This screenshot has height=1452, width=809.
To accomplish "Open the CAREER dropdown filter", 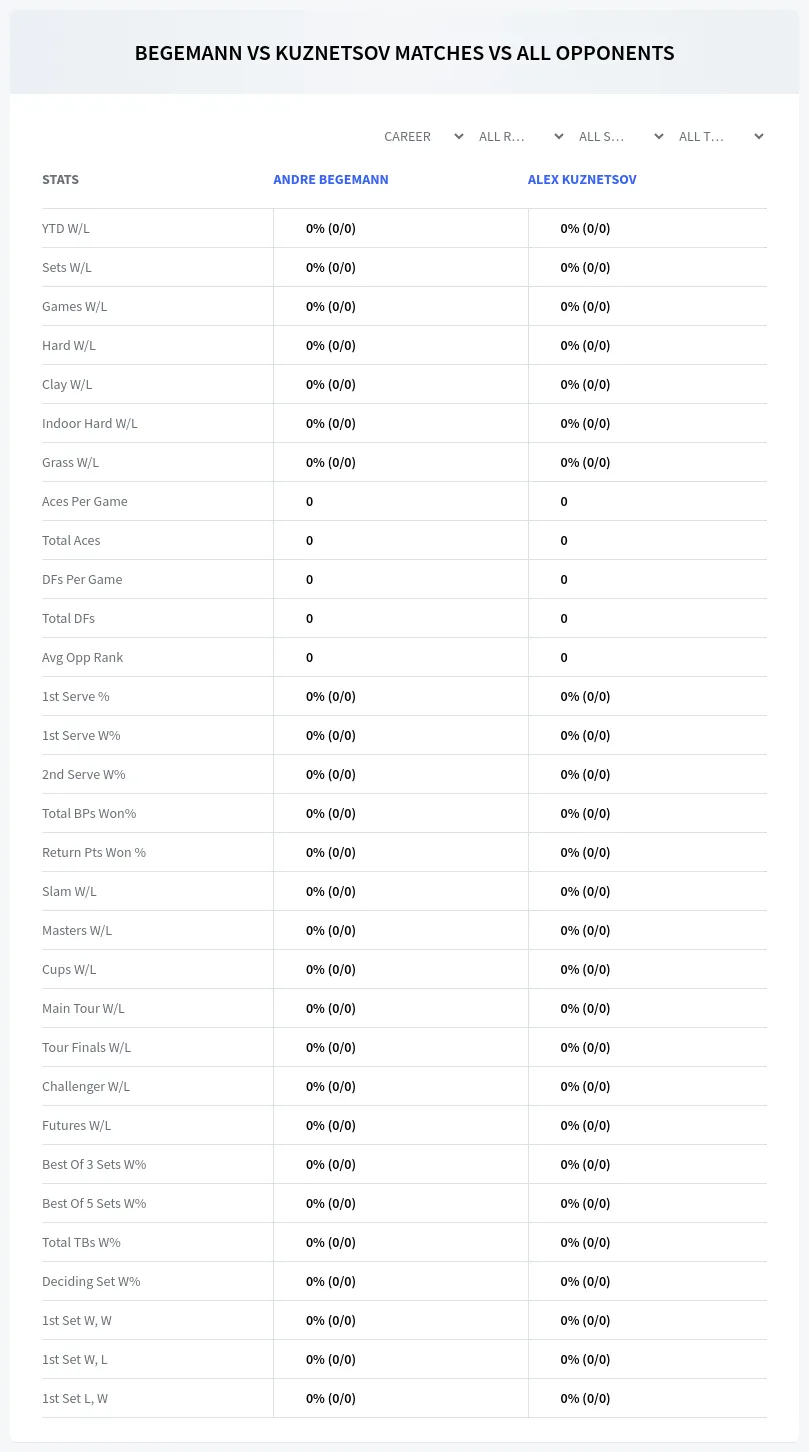I will 422,136.
